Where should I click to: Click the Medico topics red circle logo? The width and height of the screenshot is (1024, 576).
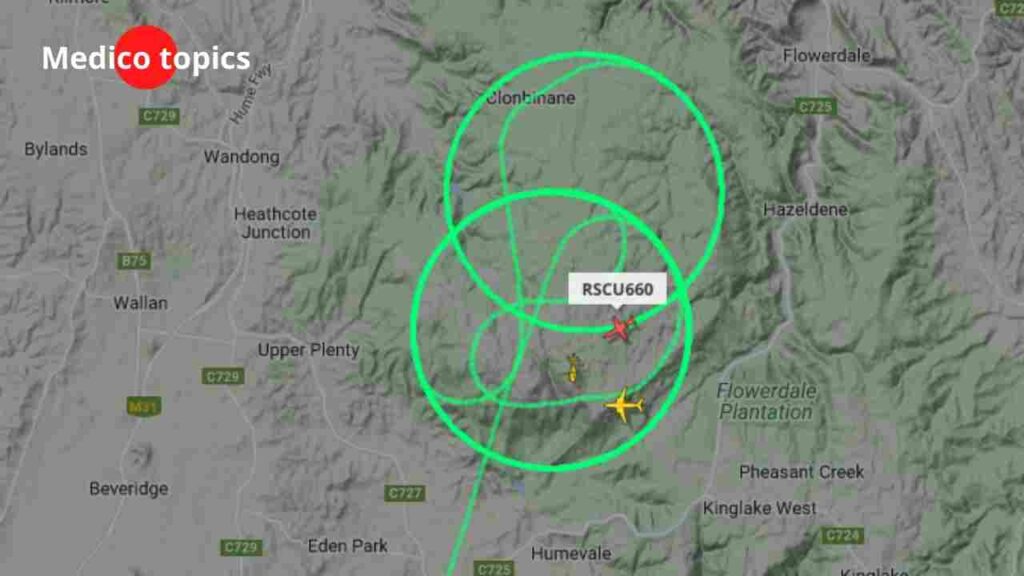[x=146, y=57]
